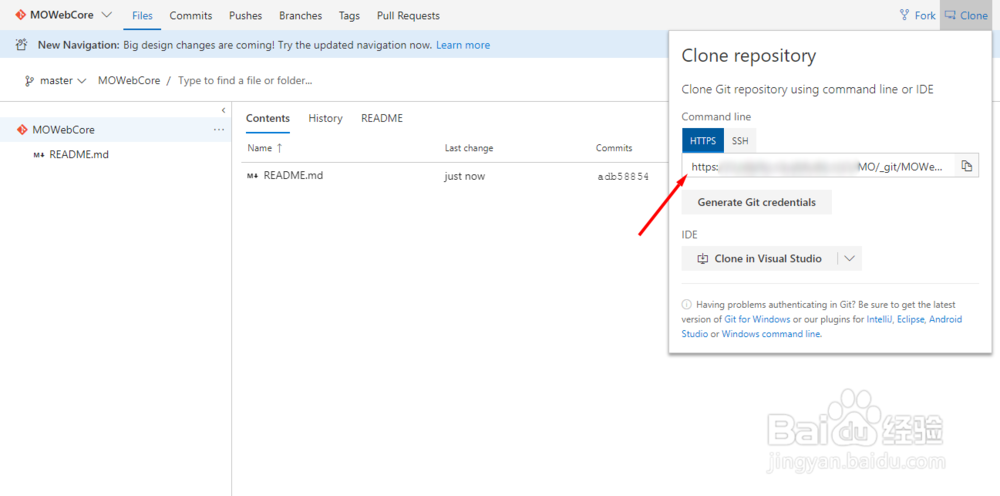Click the MOWebCore breadcrumb path

[x=129, y=81]
